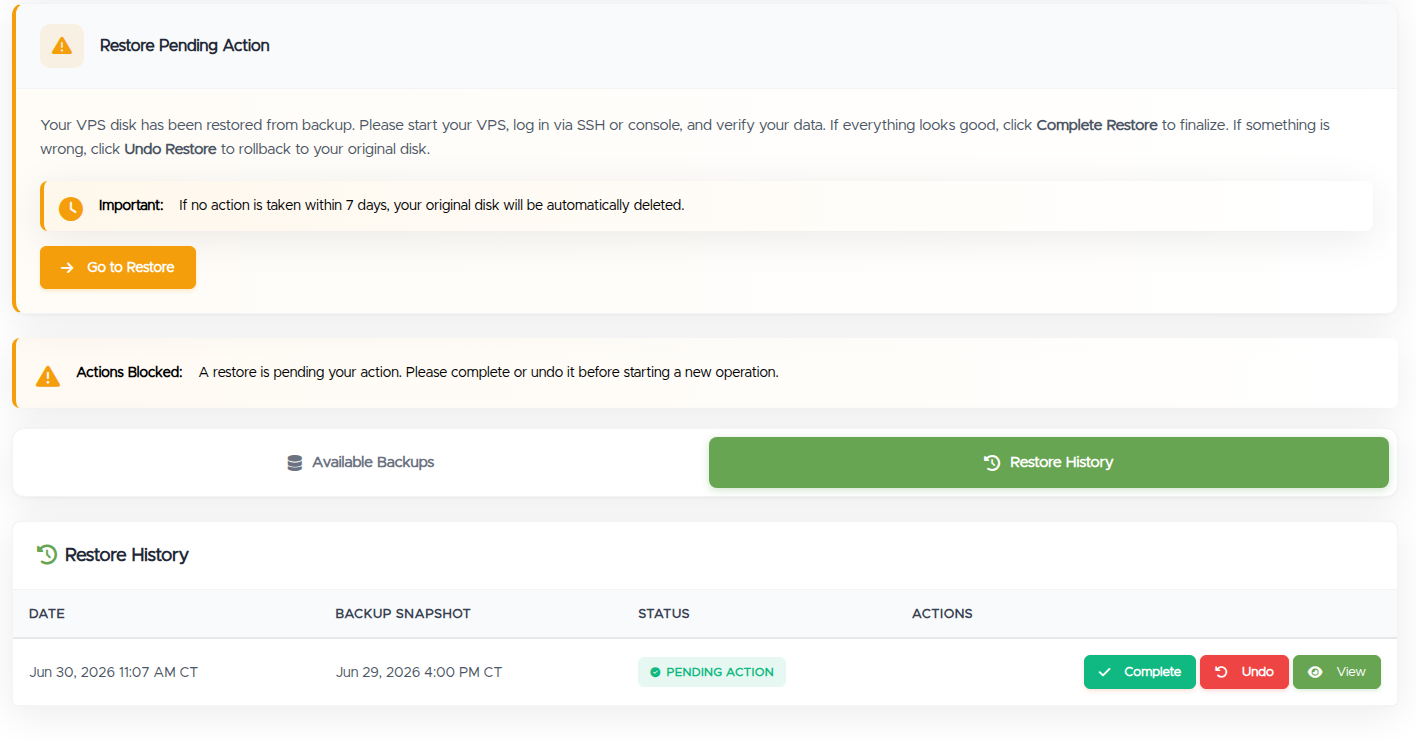Click the PENDING ACTION status badge
Screen dimensions: 1416x740
point(712,672)
